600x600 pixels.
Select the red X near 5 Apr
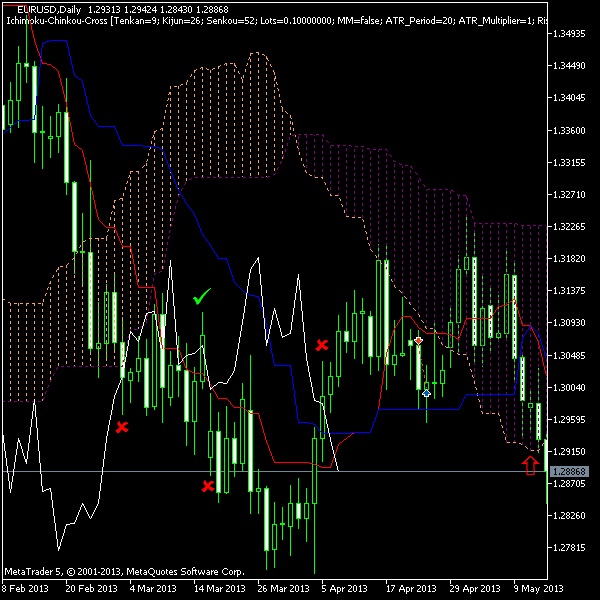pos(322,345)
